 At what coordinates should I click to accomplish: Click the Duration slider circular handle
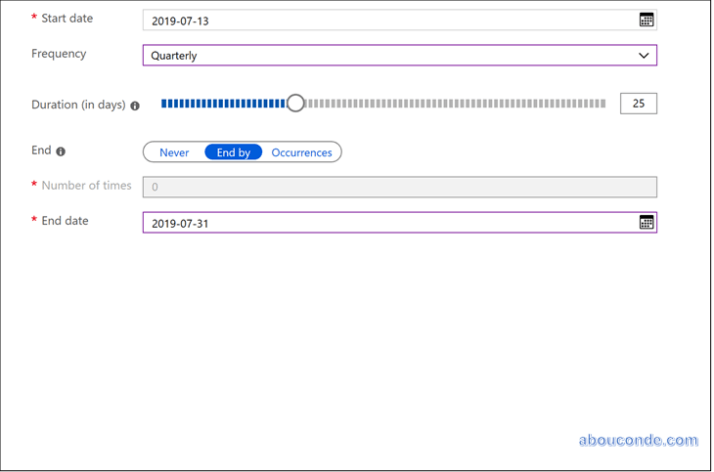click(295, 103)
